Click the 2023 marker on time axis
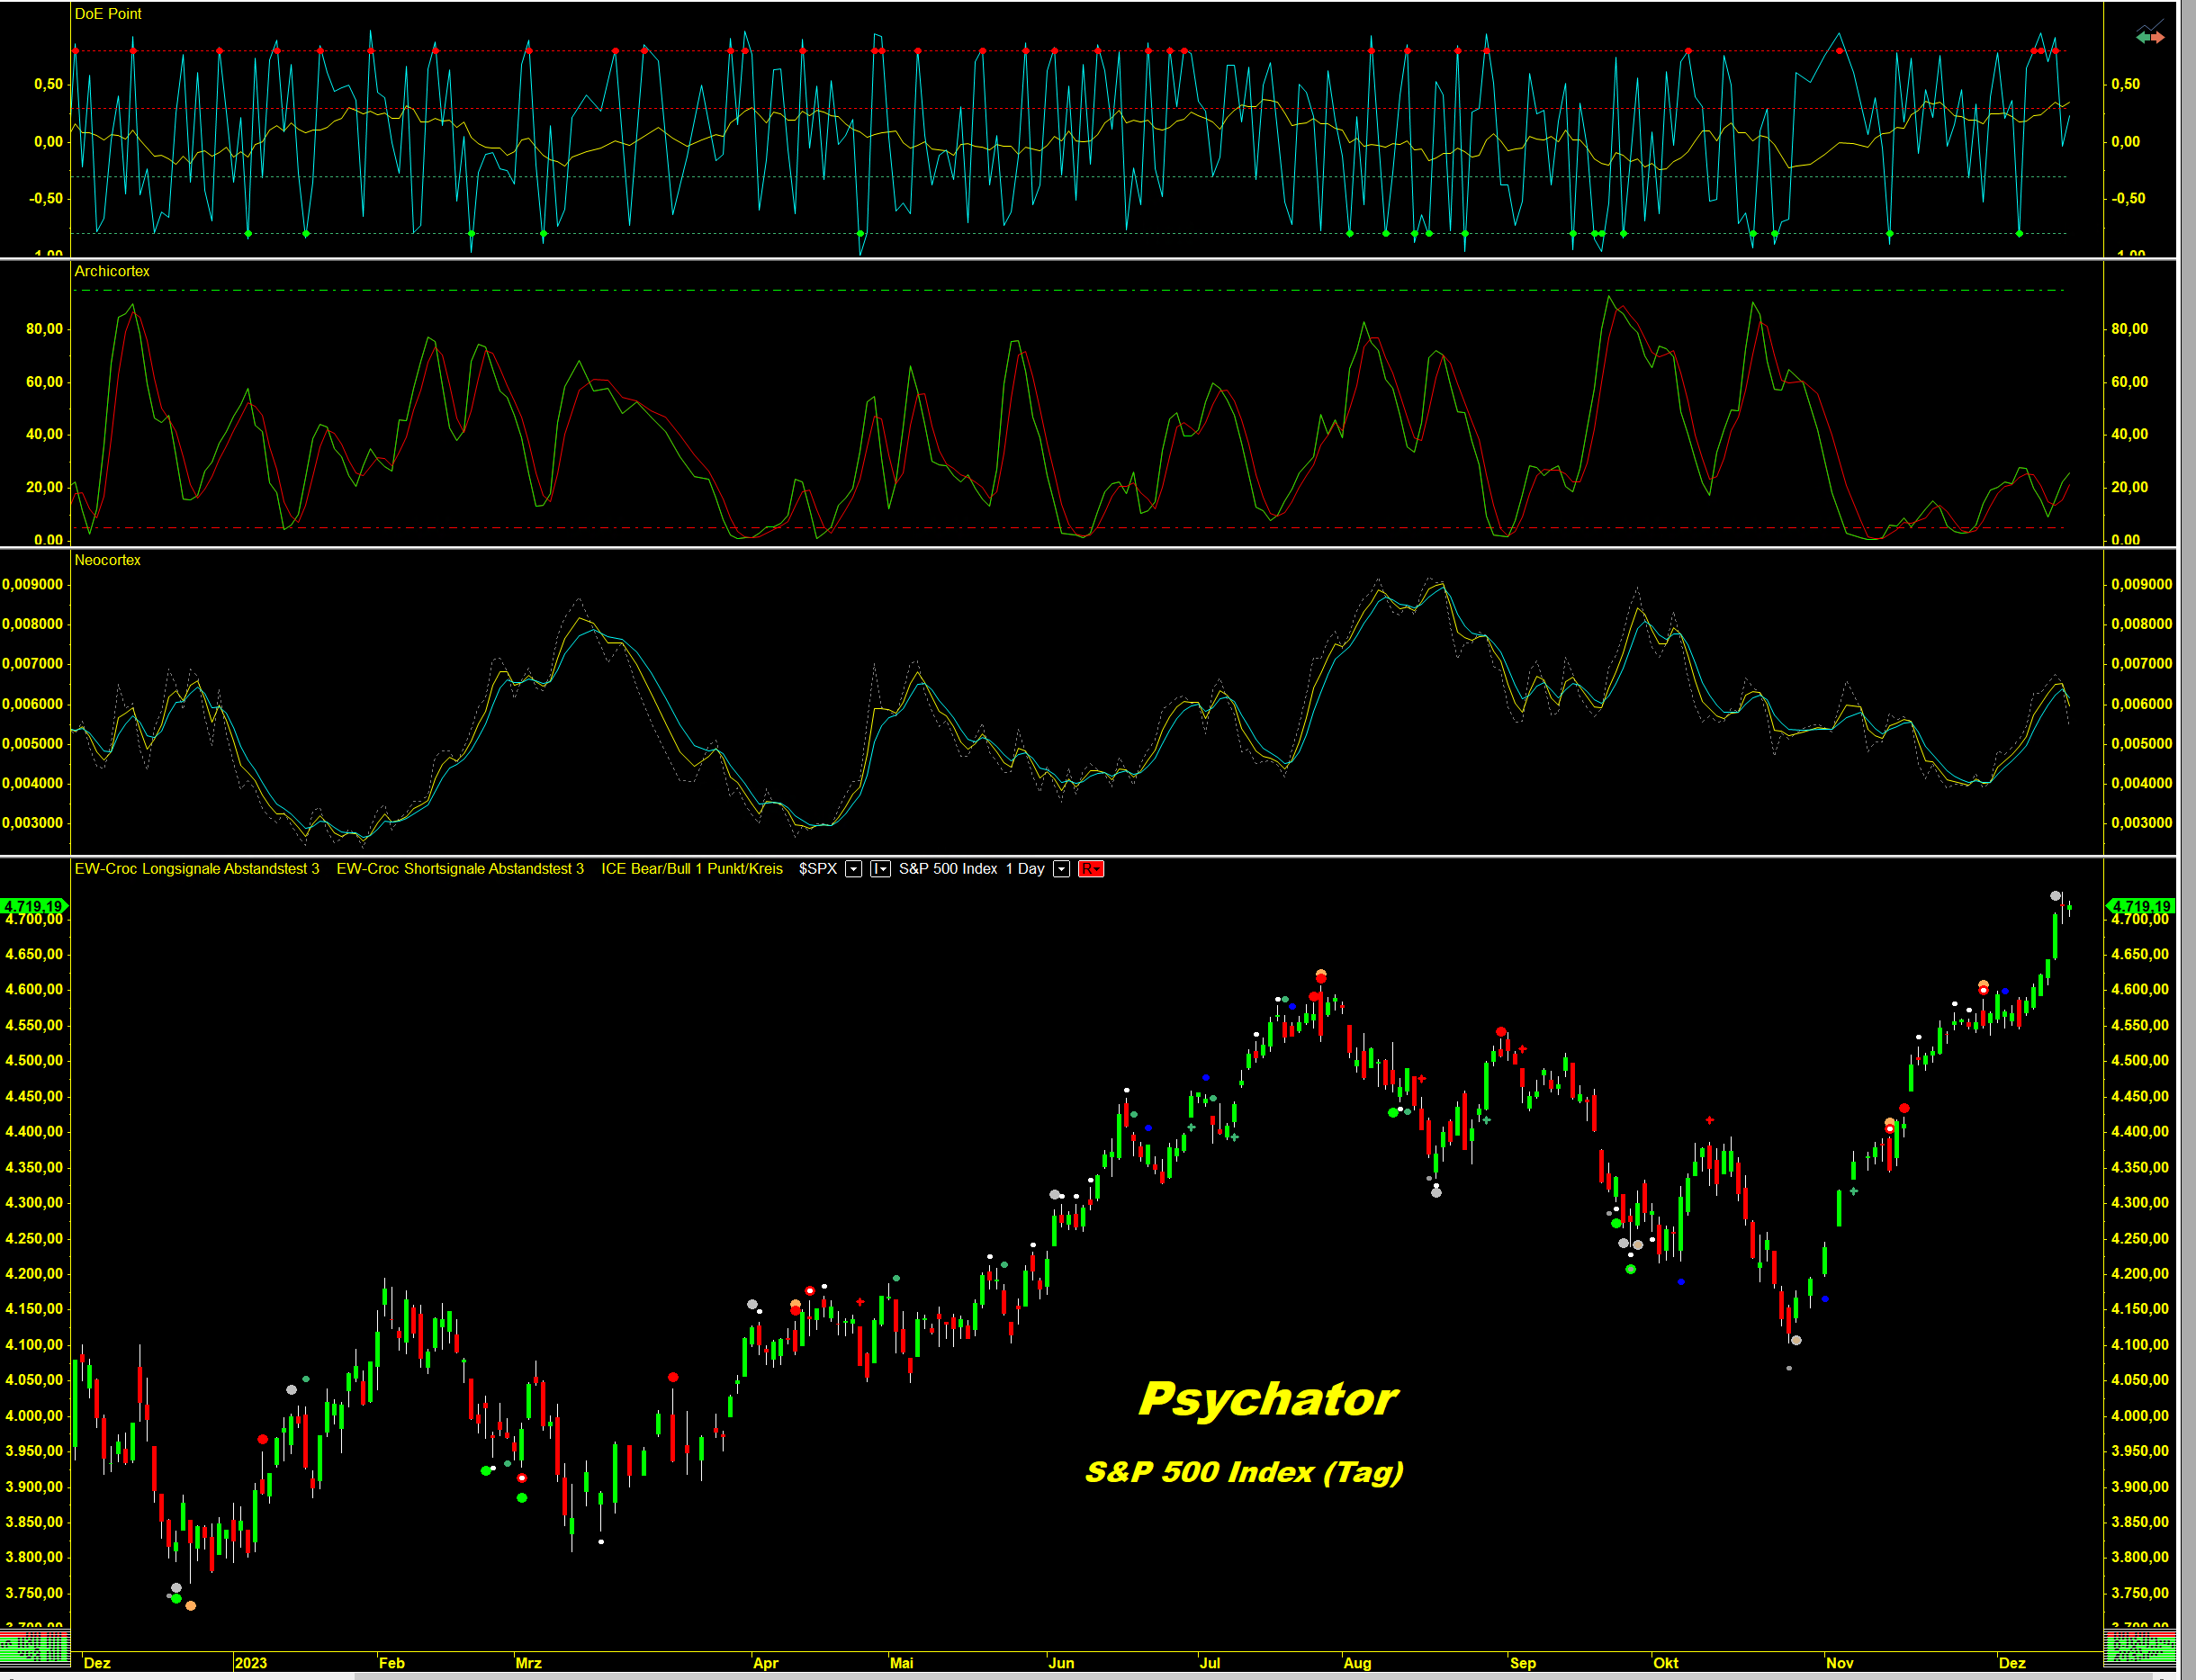The height and width of the screenshot is (1680, 2196). [x=251, y=1663]
